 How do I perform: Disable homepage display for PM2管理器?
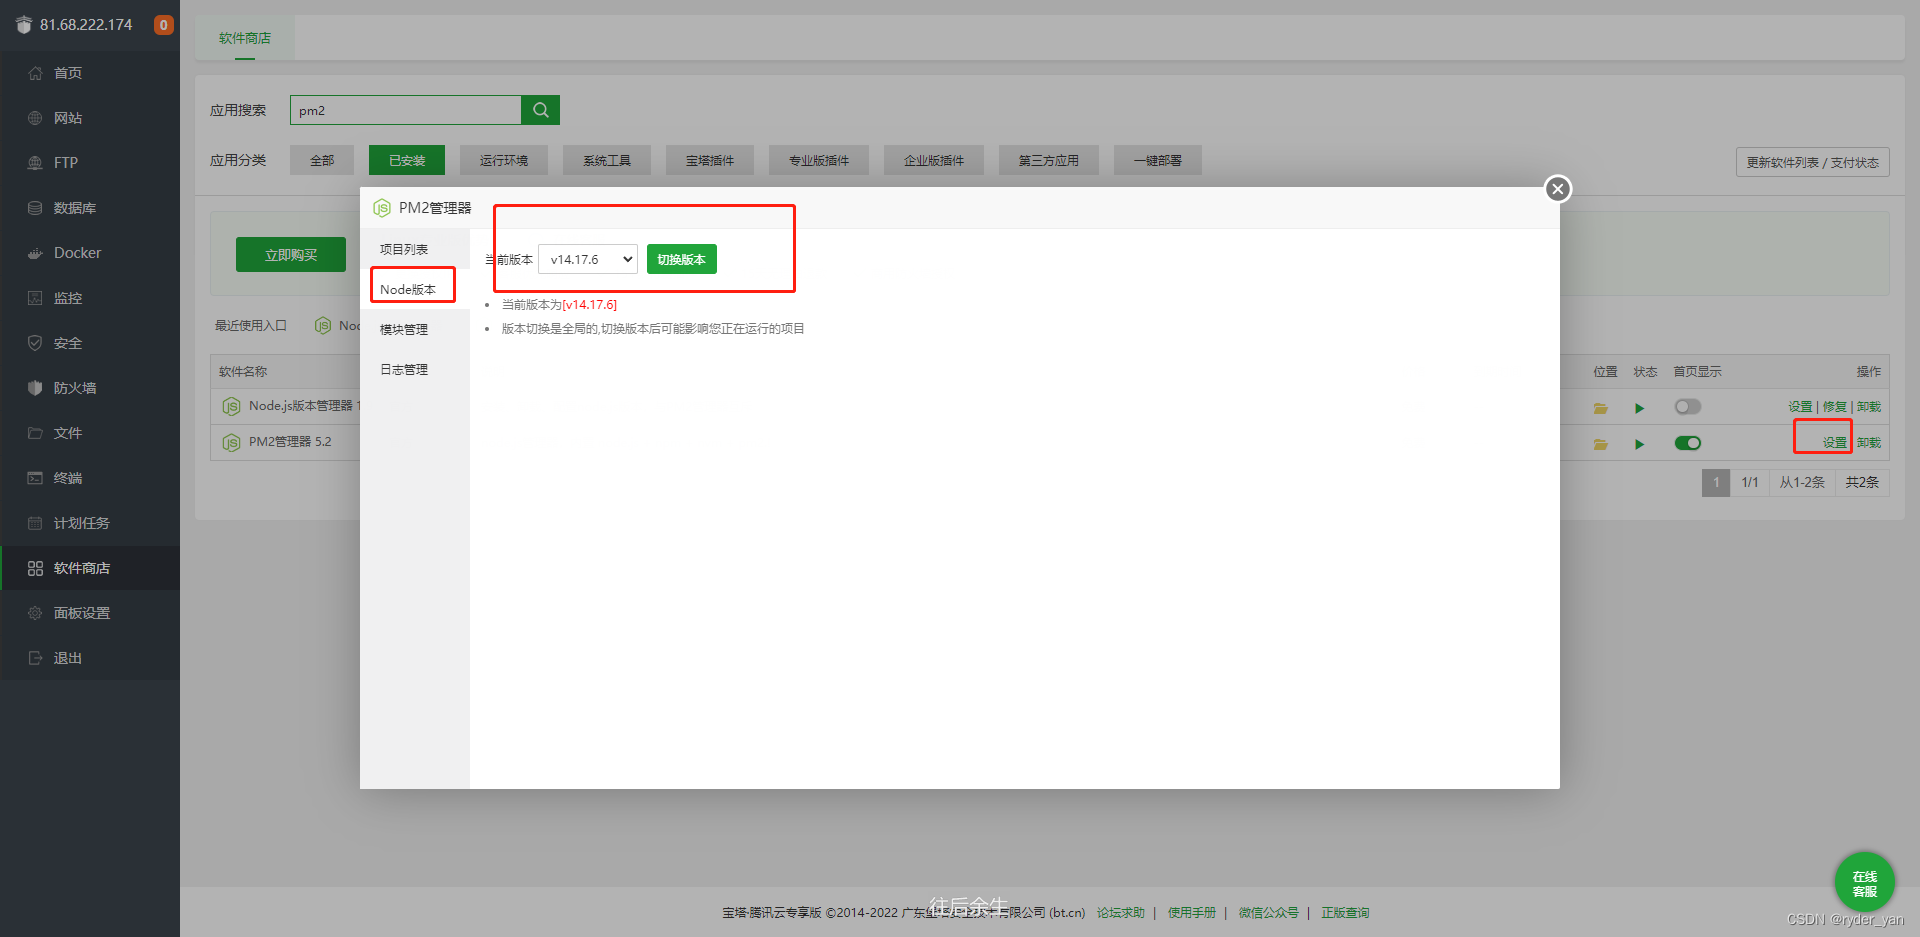point(1688,443)
